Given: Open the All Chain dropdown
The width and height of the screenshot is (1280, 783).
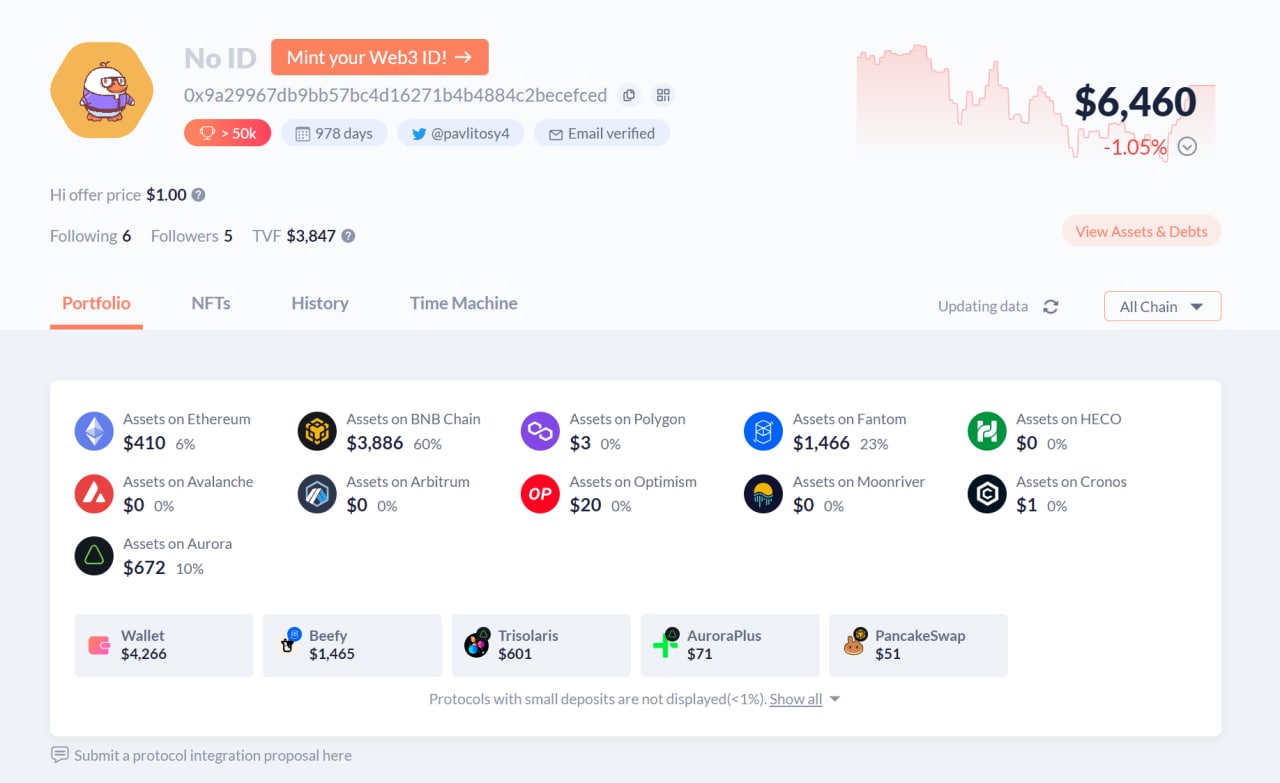Looking at the screenshot, I should pos(1162,307).
